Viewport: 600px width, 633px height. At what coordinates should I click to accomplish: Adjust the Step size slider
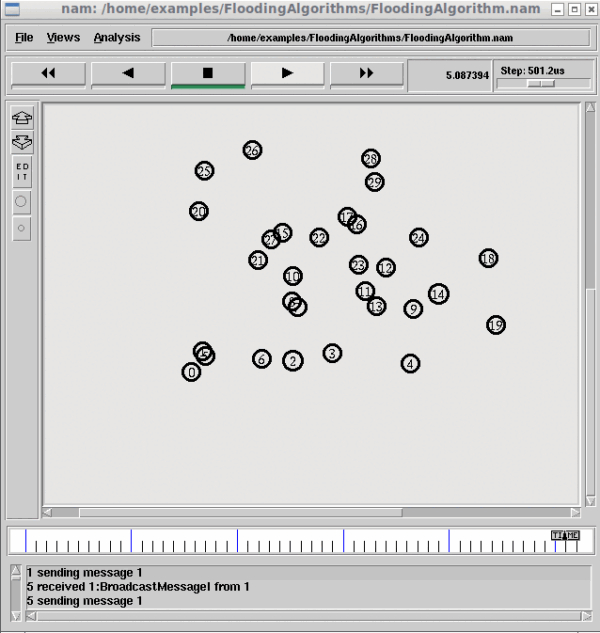pyautogui.click(x=543, y=84)
